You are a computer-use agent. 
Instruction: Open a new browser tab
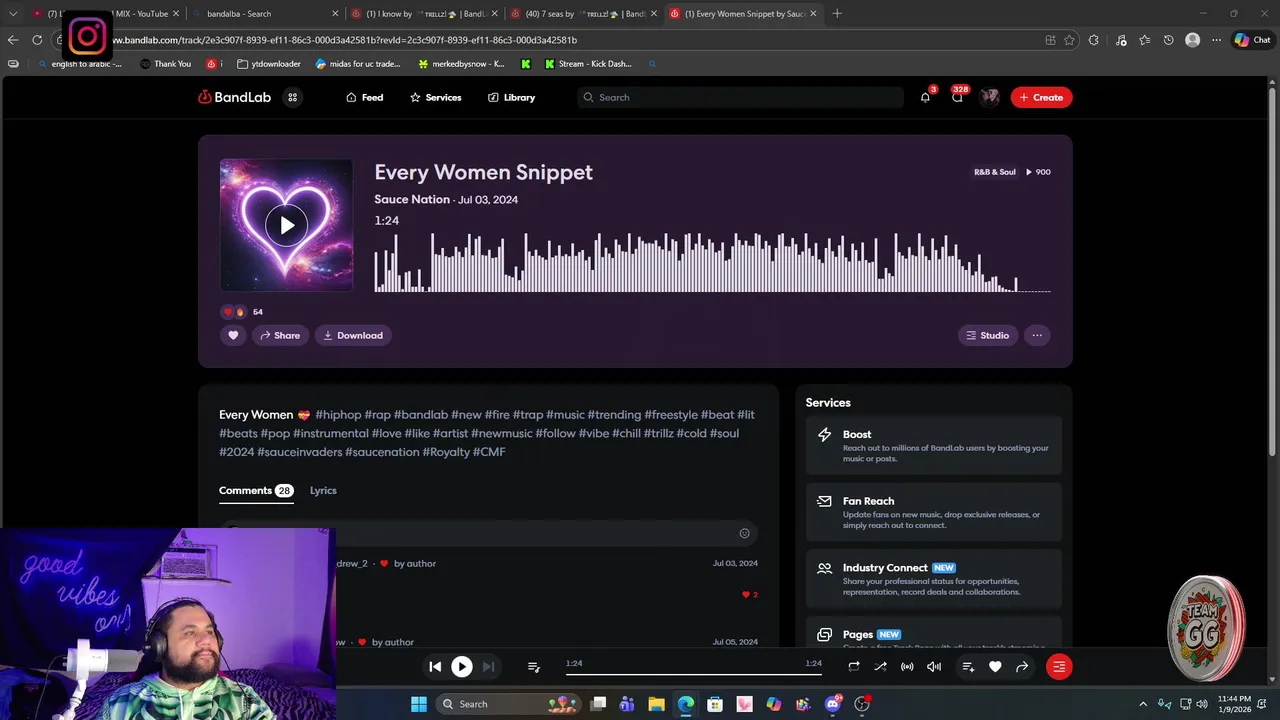(837, 14)
